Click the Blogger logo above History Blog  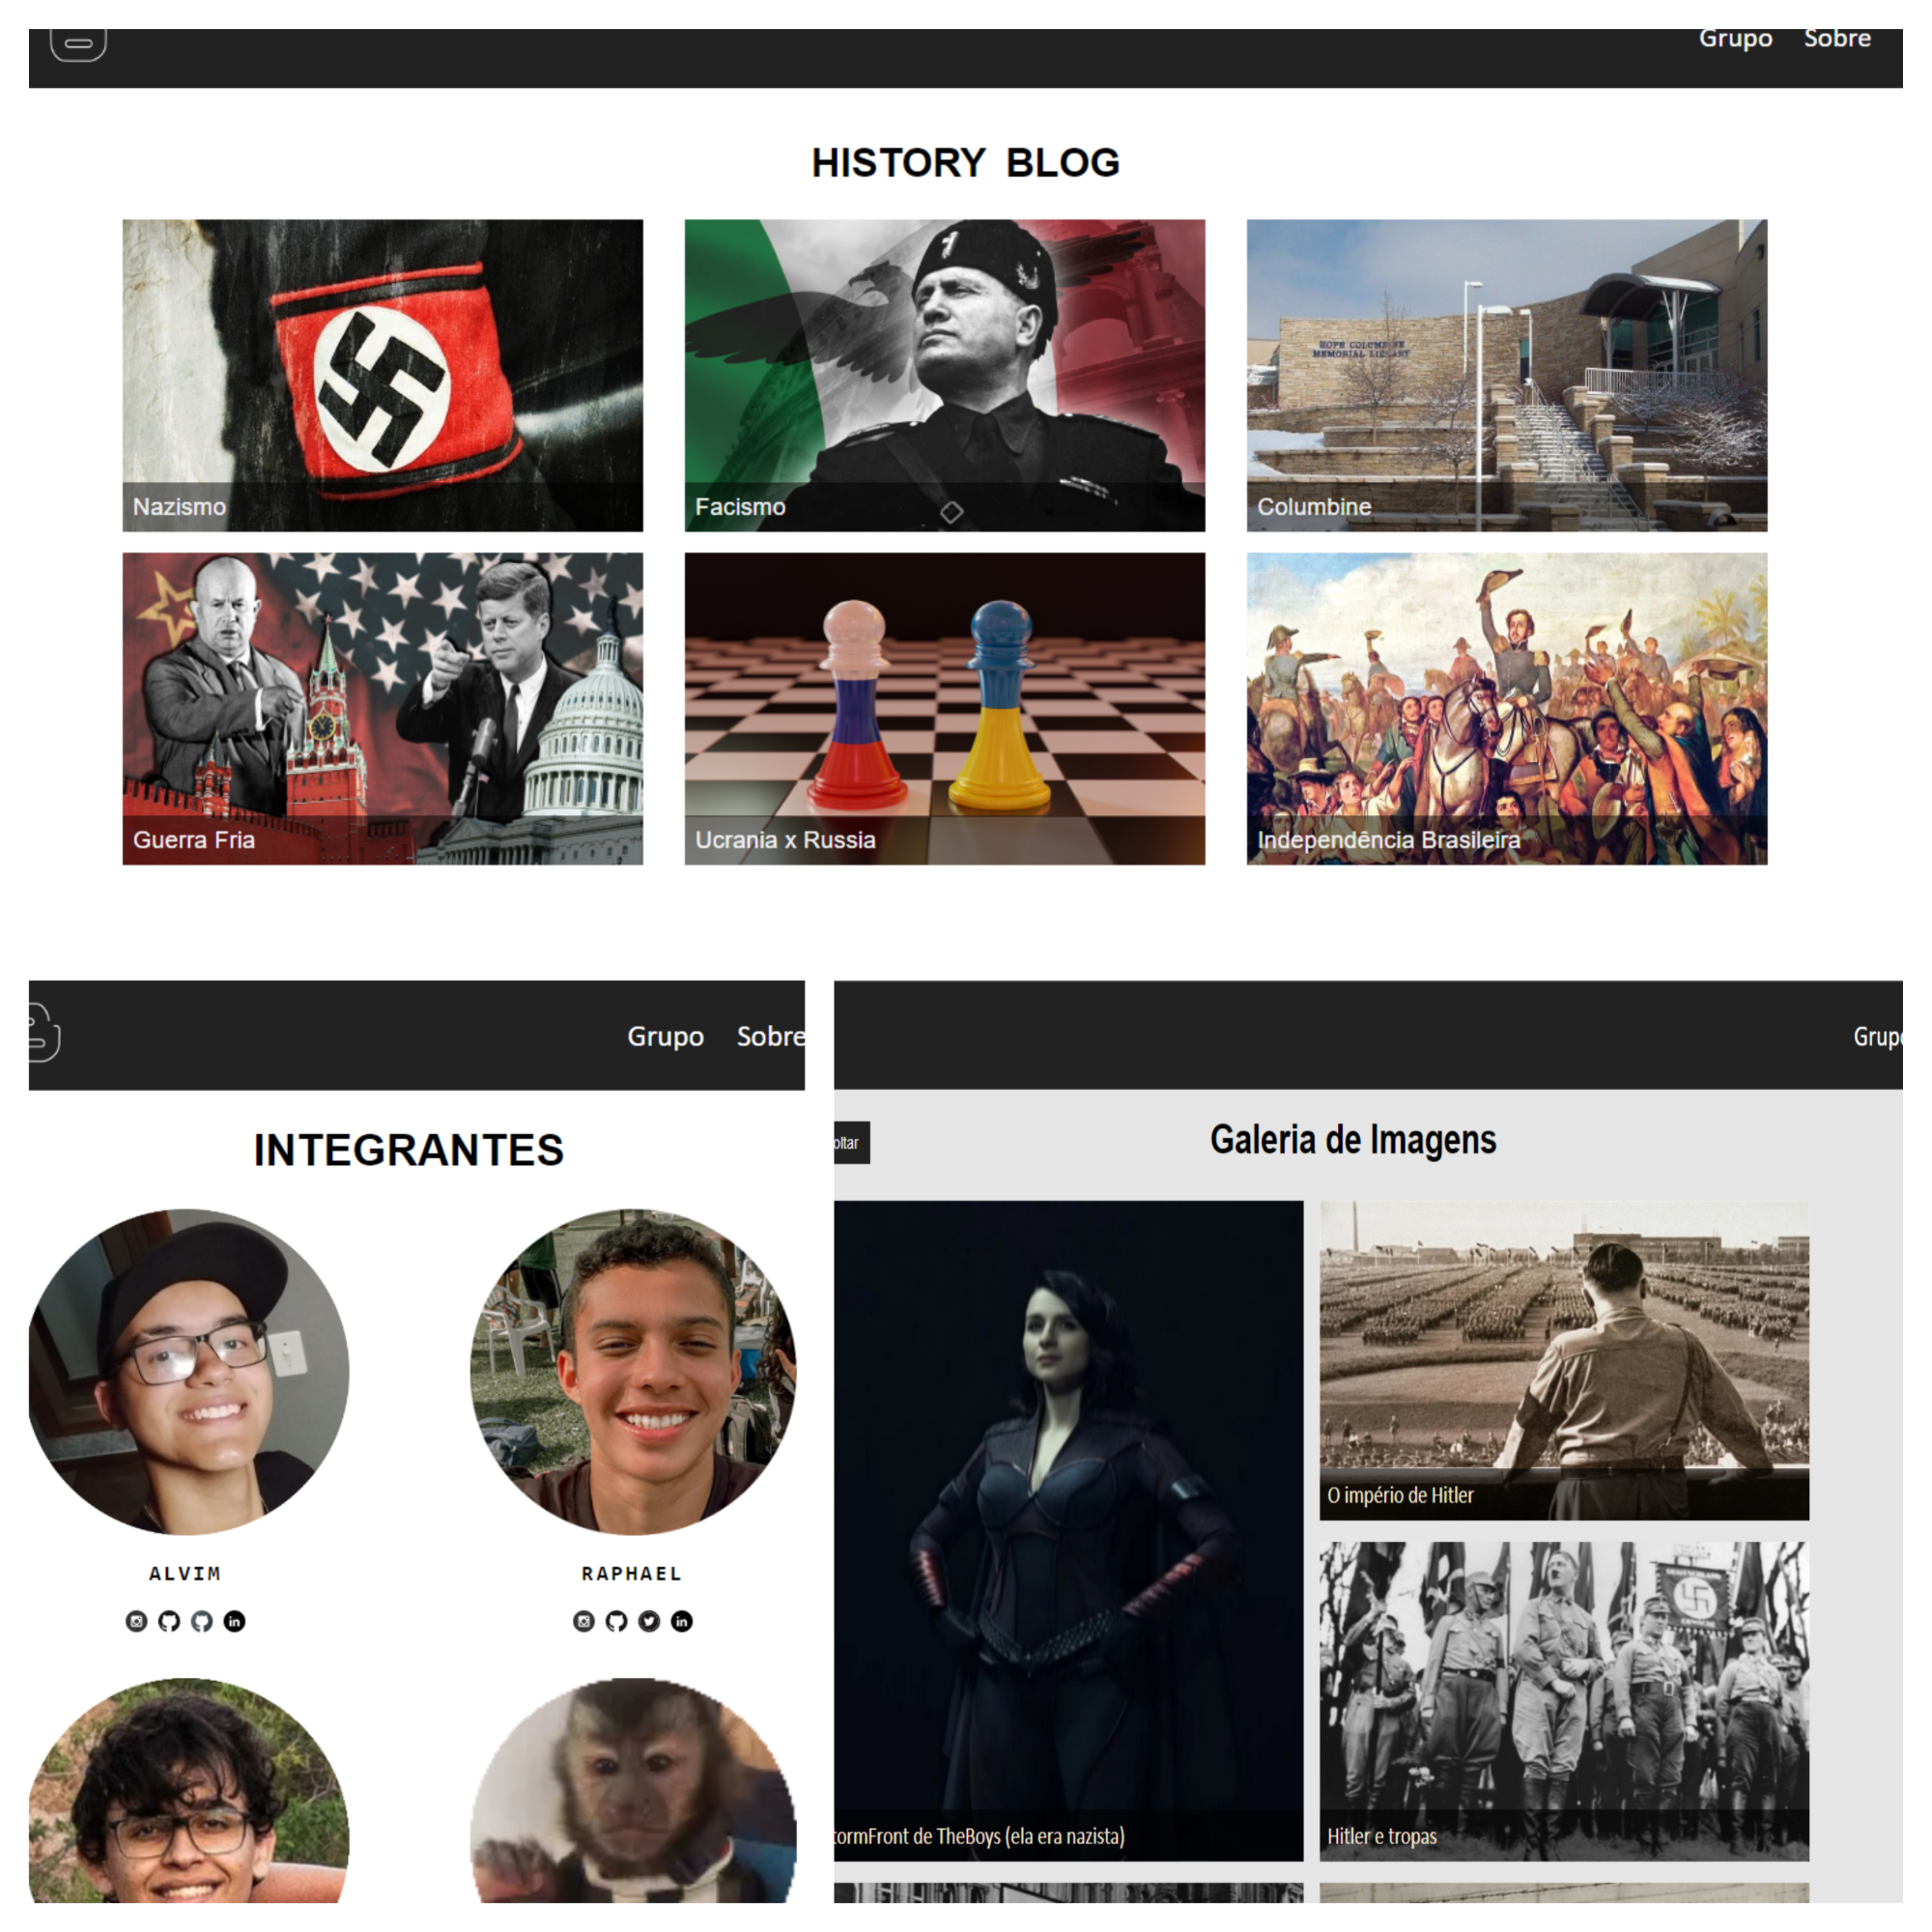pyautogui.click(x=79, y=43)
